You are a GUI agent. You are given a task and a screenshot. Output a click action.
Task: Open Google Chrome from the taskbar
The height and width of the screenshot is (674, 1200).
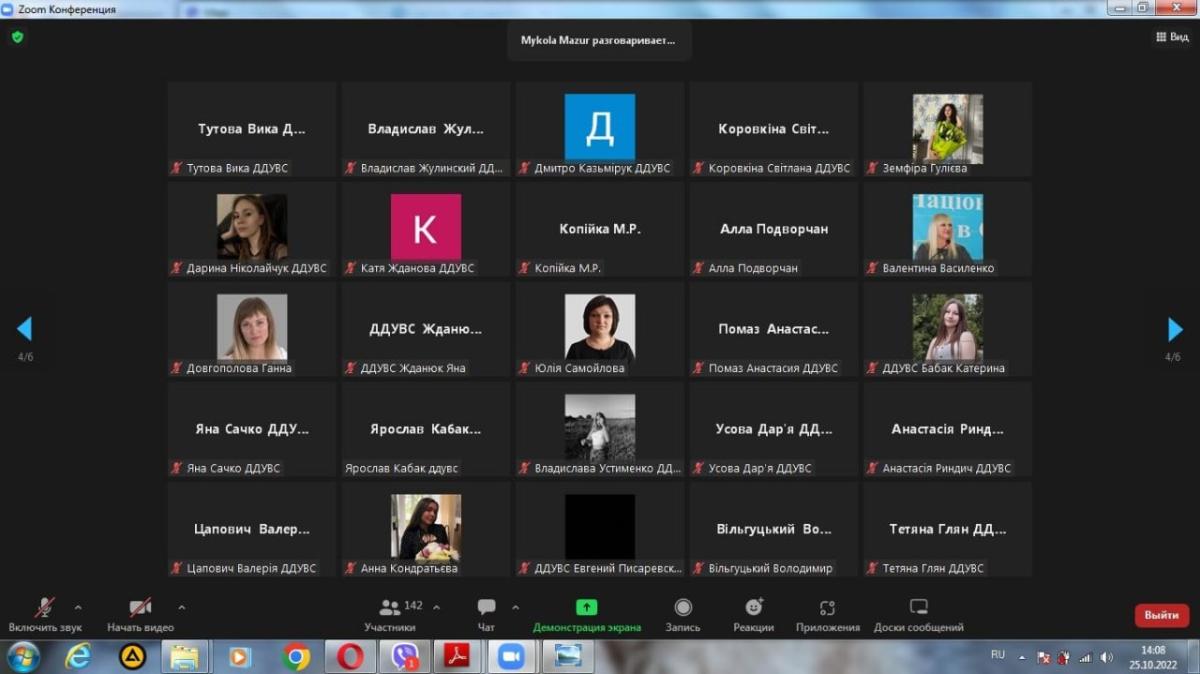296,657
